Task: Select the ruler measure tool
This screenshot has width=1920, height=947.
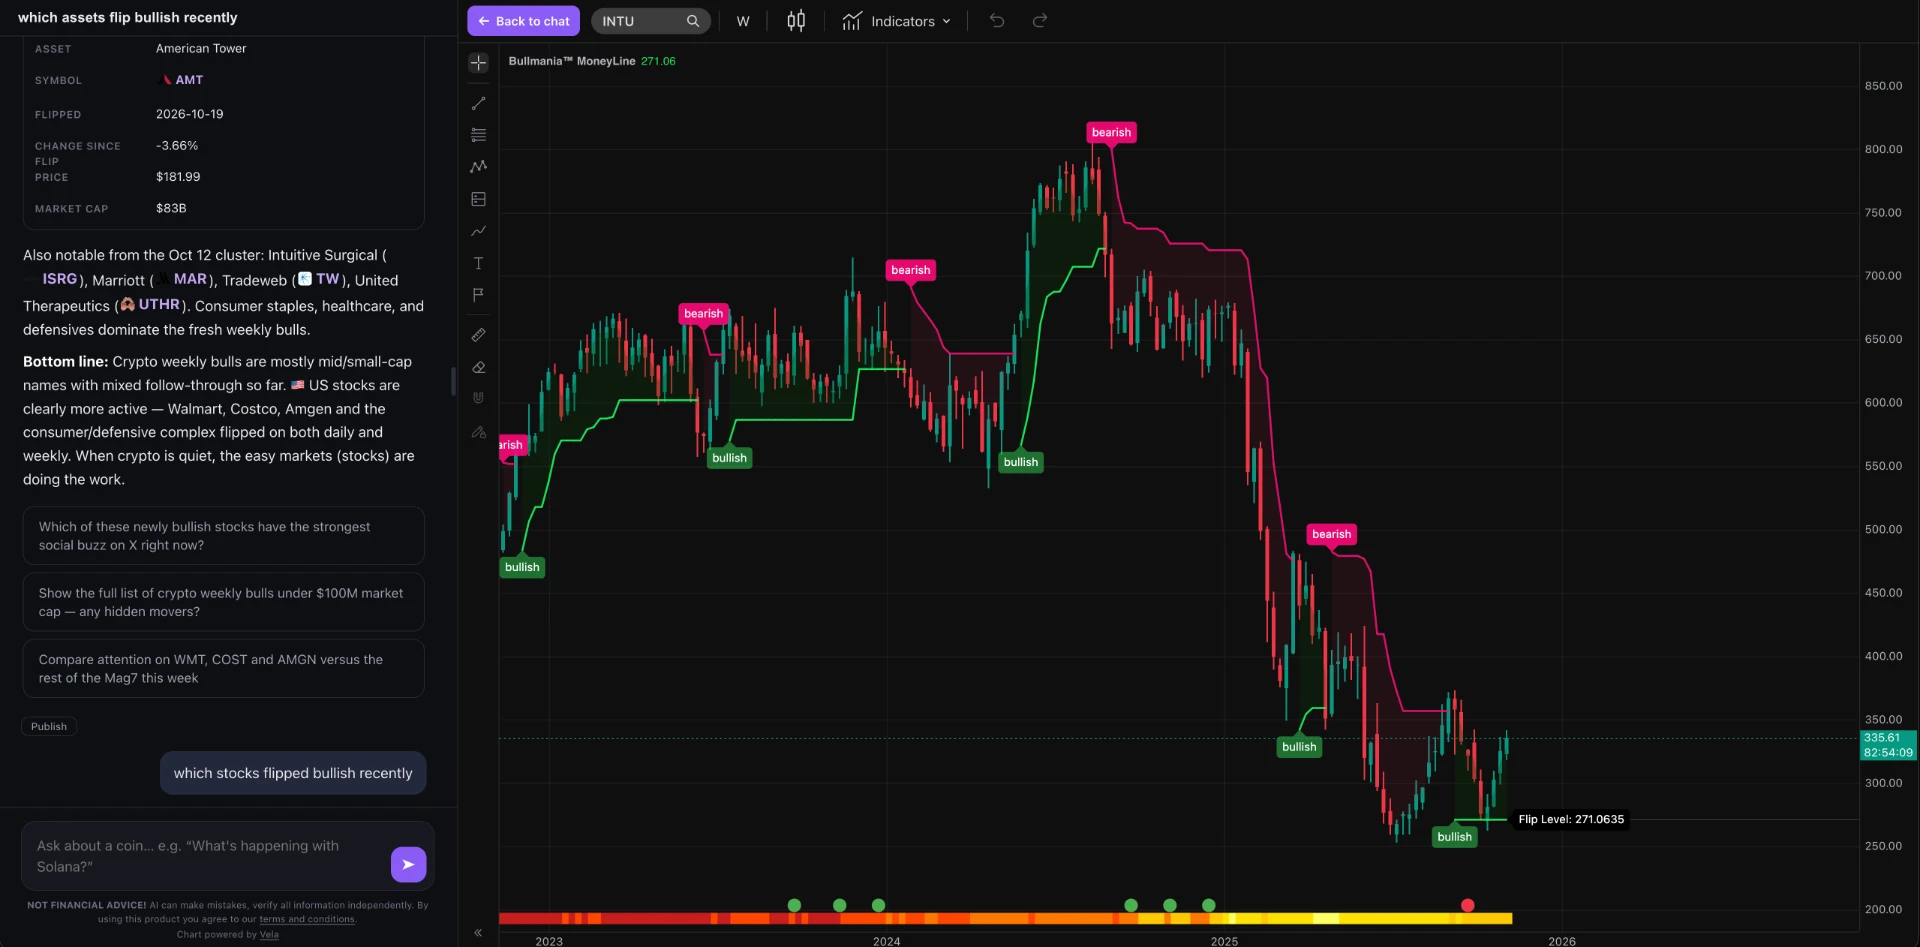Action: [x=478, y=335]
